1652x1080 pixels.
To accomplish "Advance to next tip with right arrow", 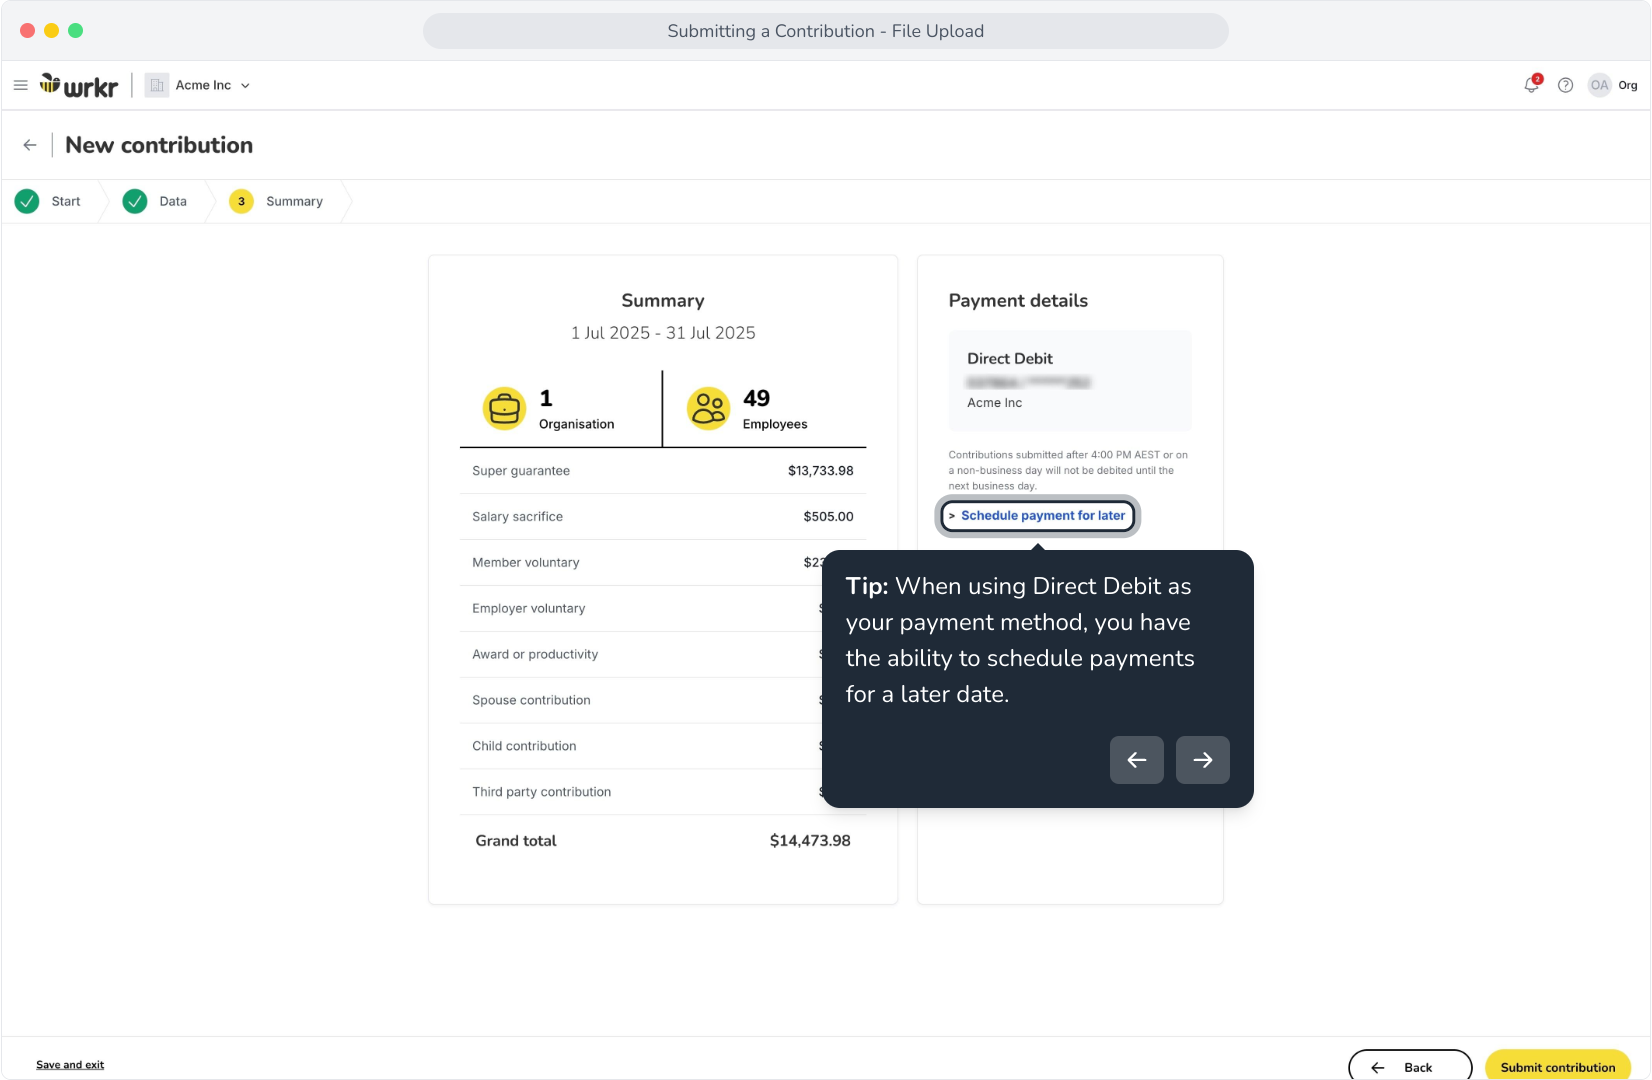I will click(1203, 760).
